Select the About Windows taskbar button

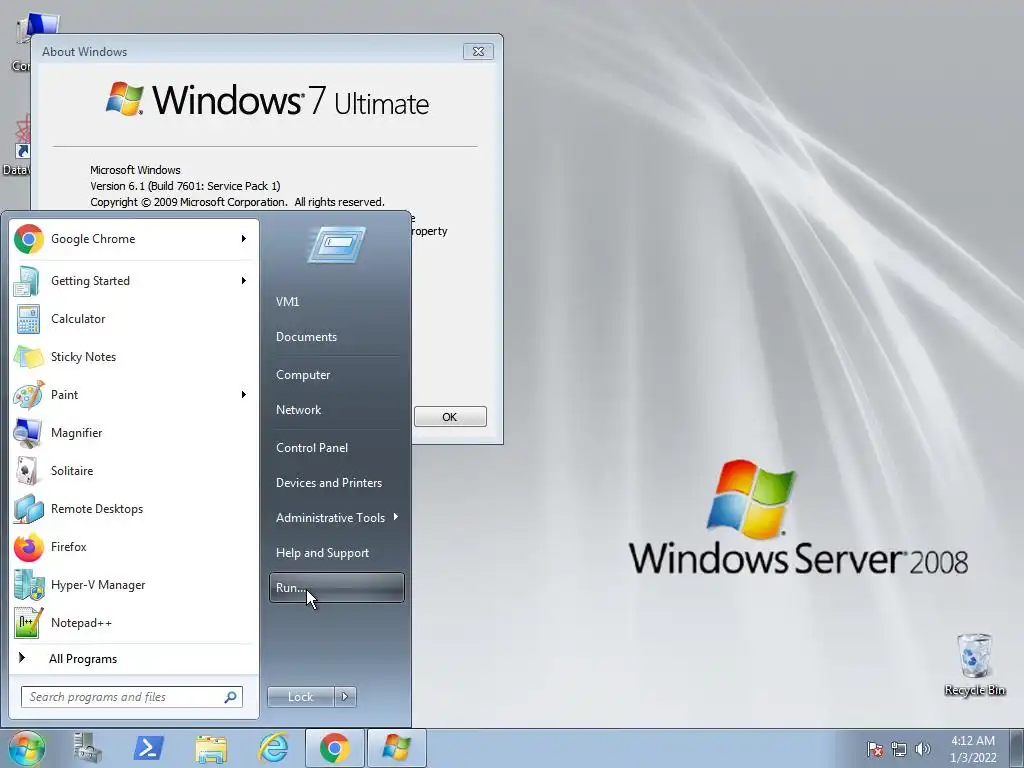396,748
